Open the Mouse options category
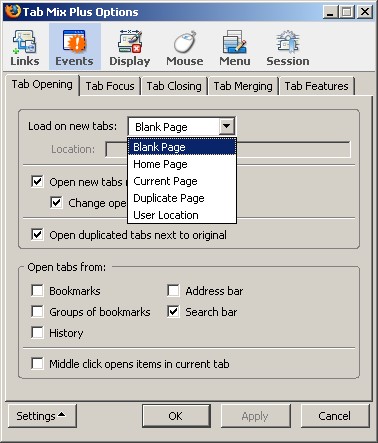The image size is (378, 443). click(x=185, y=47)
